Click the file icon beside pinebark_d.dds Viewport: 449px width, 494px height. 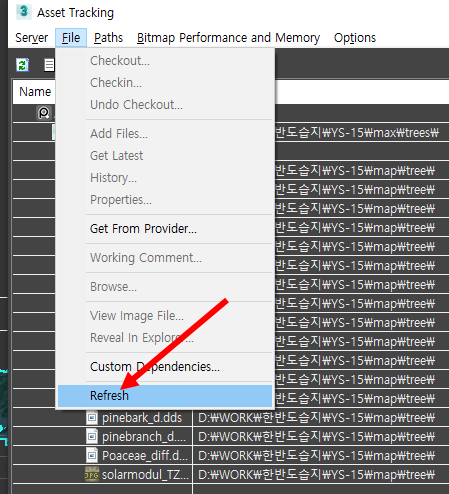[x=92, y=417]
